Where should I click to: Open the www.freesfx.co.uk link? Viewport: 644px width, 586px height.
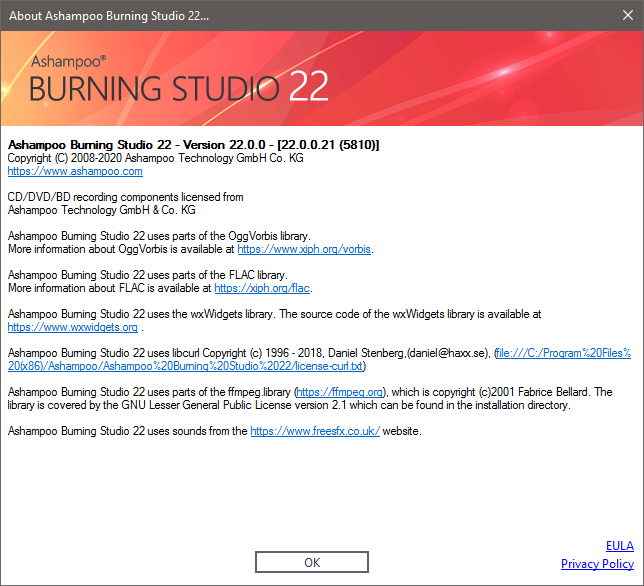(x=315, y=431)
